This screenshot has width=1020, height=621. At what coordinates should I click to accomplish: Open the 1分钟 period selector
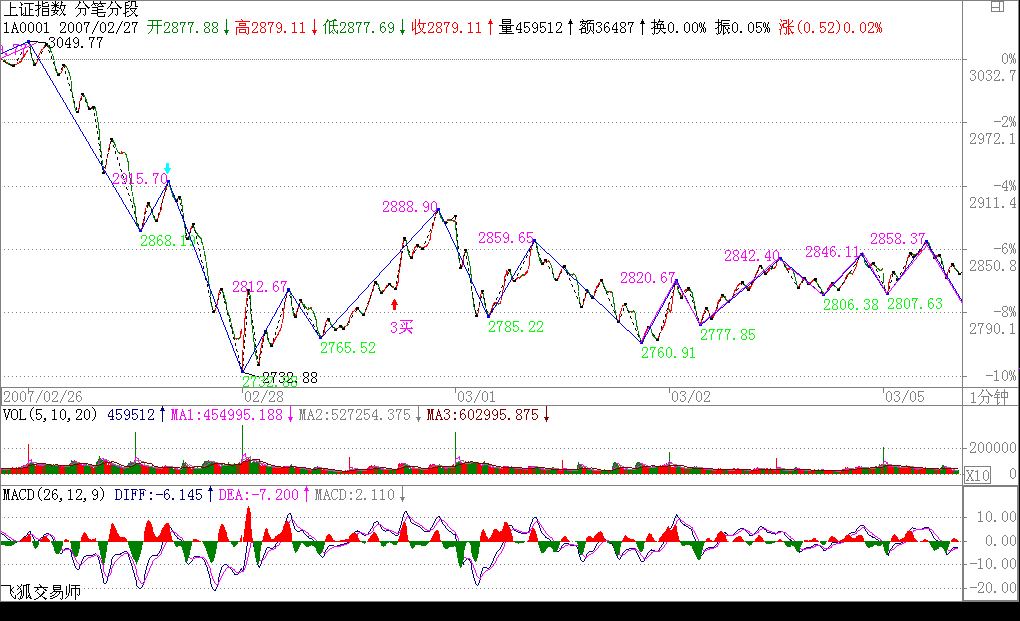pyautogui.click(x=989, y=396)
